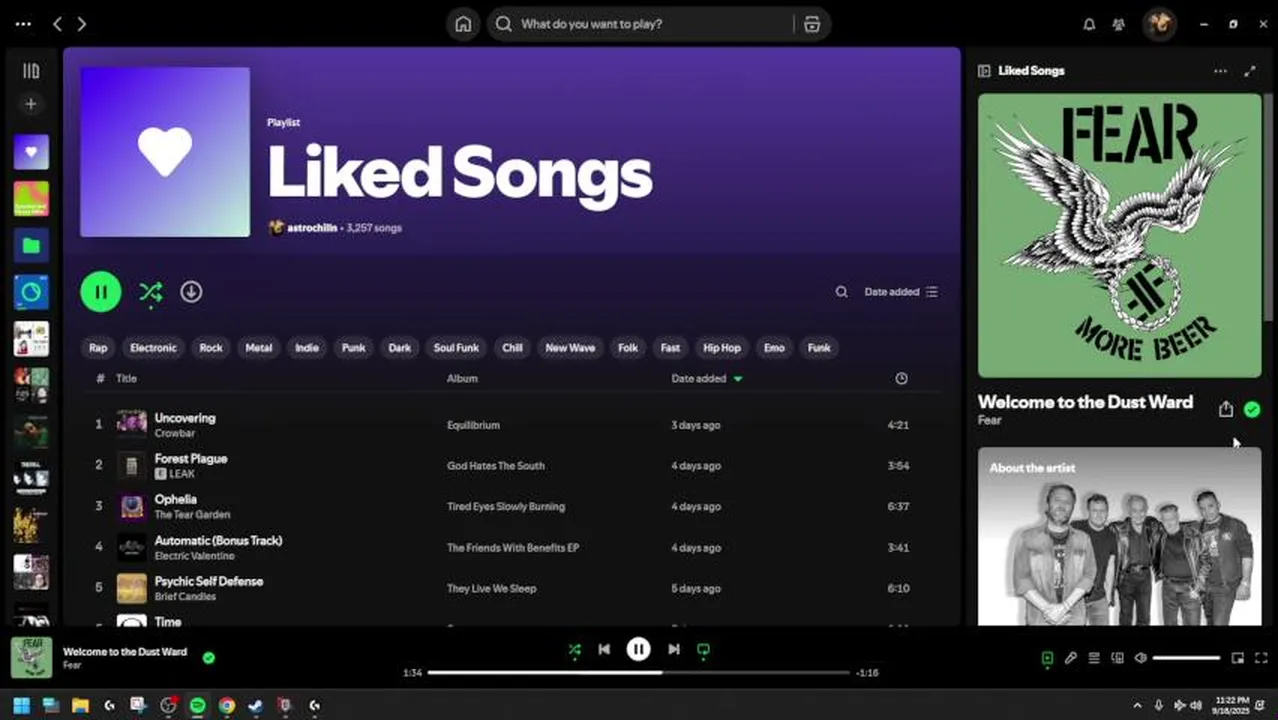
Task: Download the Liked Songs playlist
Action: tap(191, 292)
